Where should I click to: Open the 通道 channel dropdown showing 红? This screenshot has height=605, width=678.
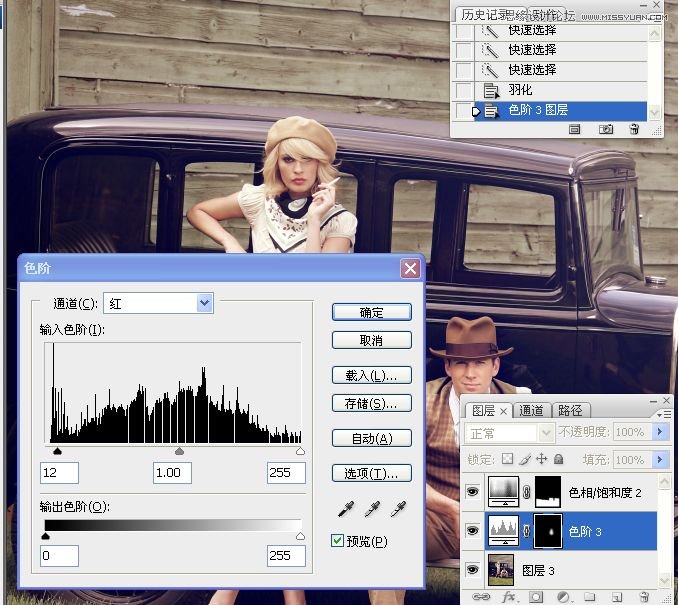point(204,303)
